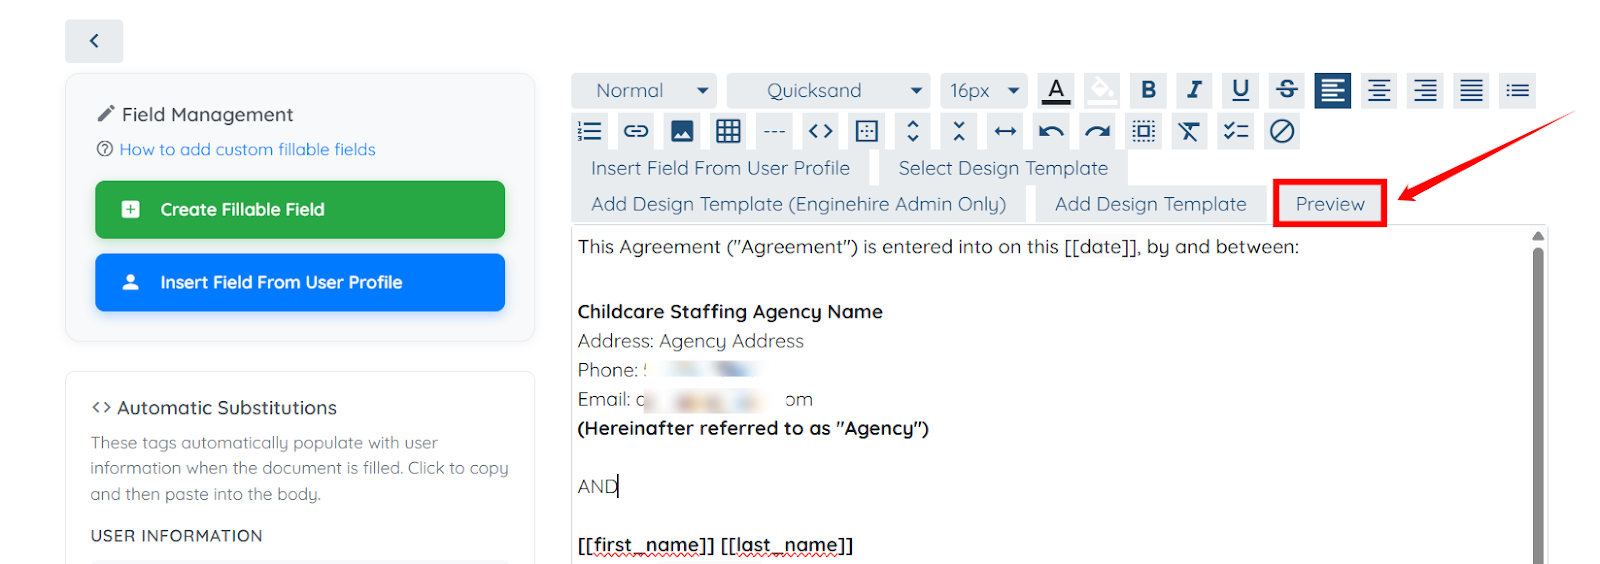
Task: Insert a table
Action: tap(728, 131)
